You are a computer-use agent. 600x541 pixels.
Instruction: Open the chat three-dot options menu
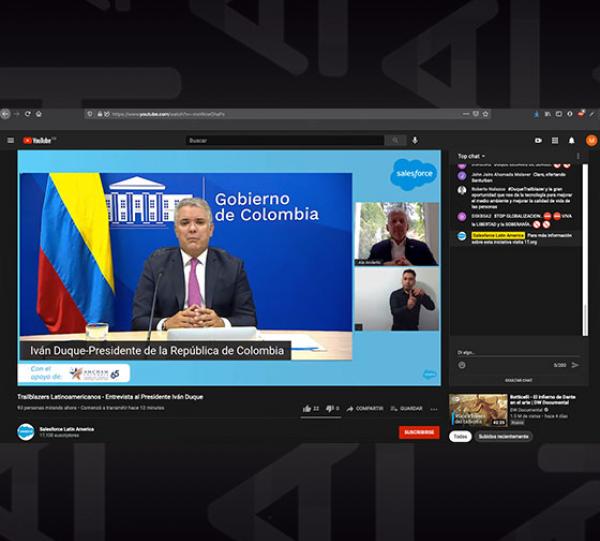click(580, 156)
